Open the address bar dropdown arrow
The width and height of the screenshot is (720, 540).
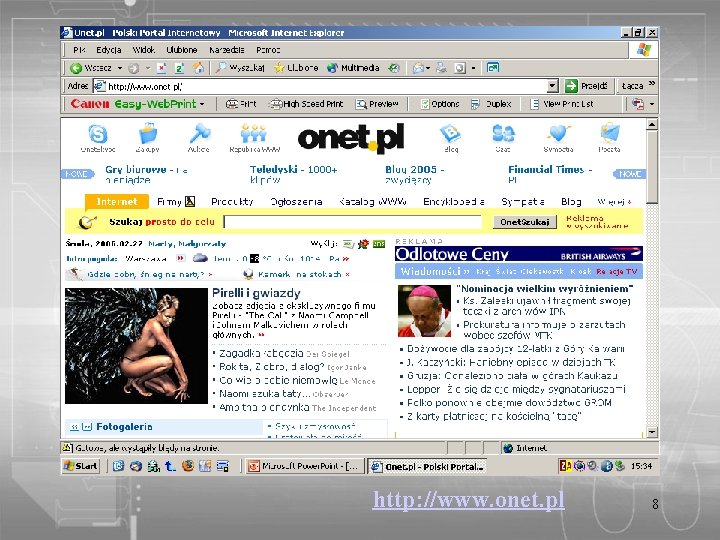tap(552, 86)
